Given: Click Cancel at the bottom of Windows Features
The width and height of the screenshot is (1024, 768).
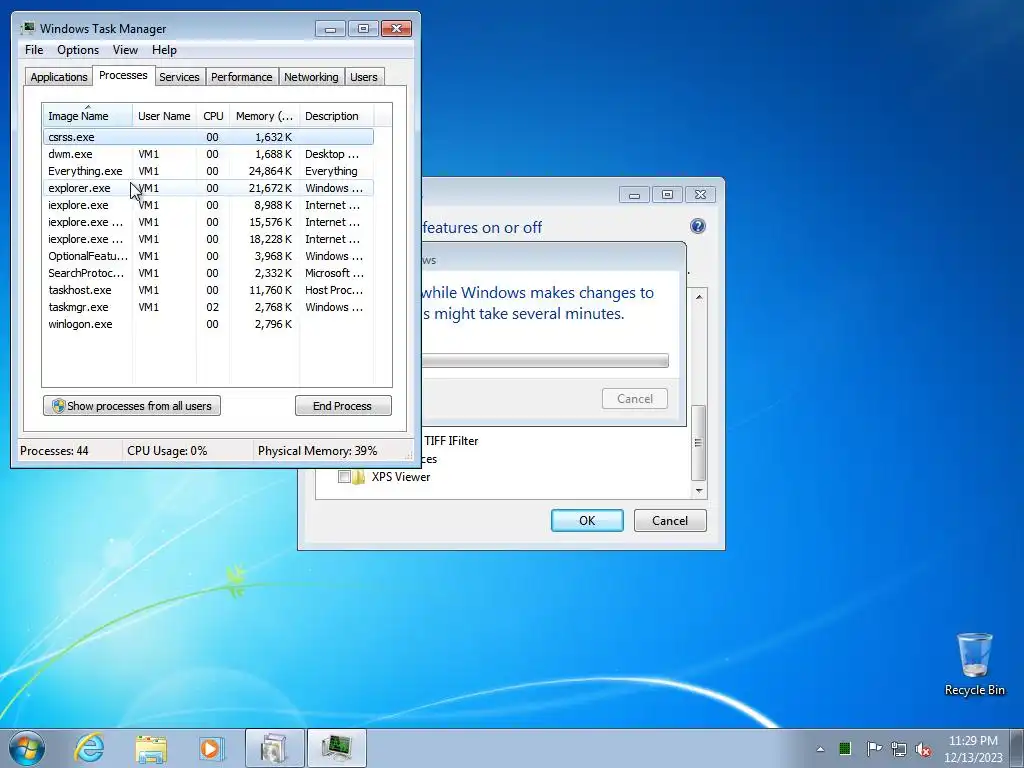Looking at the screenshot, I should tap(670, 520).
